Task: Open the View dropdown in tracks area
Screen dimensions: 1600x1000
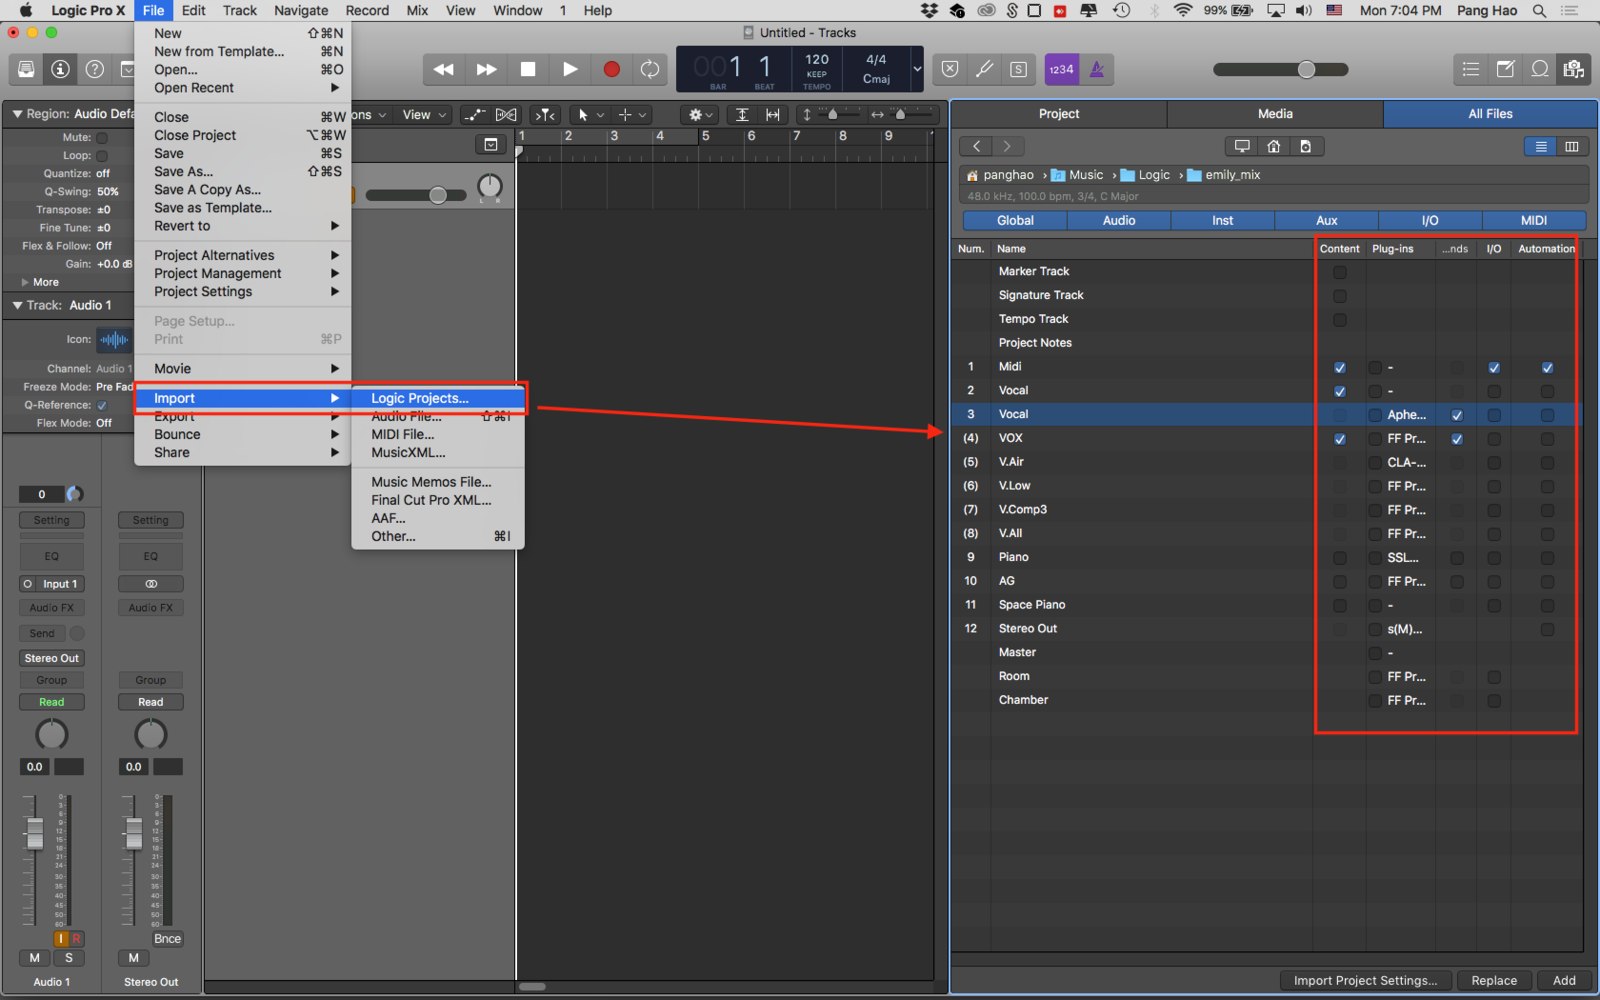Action: point(424,115)
